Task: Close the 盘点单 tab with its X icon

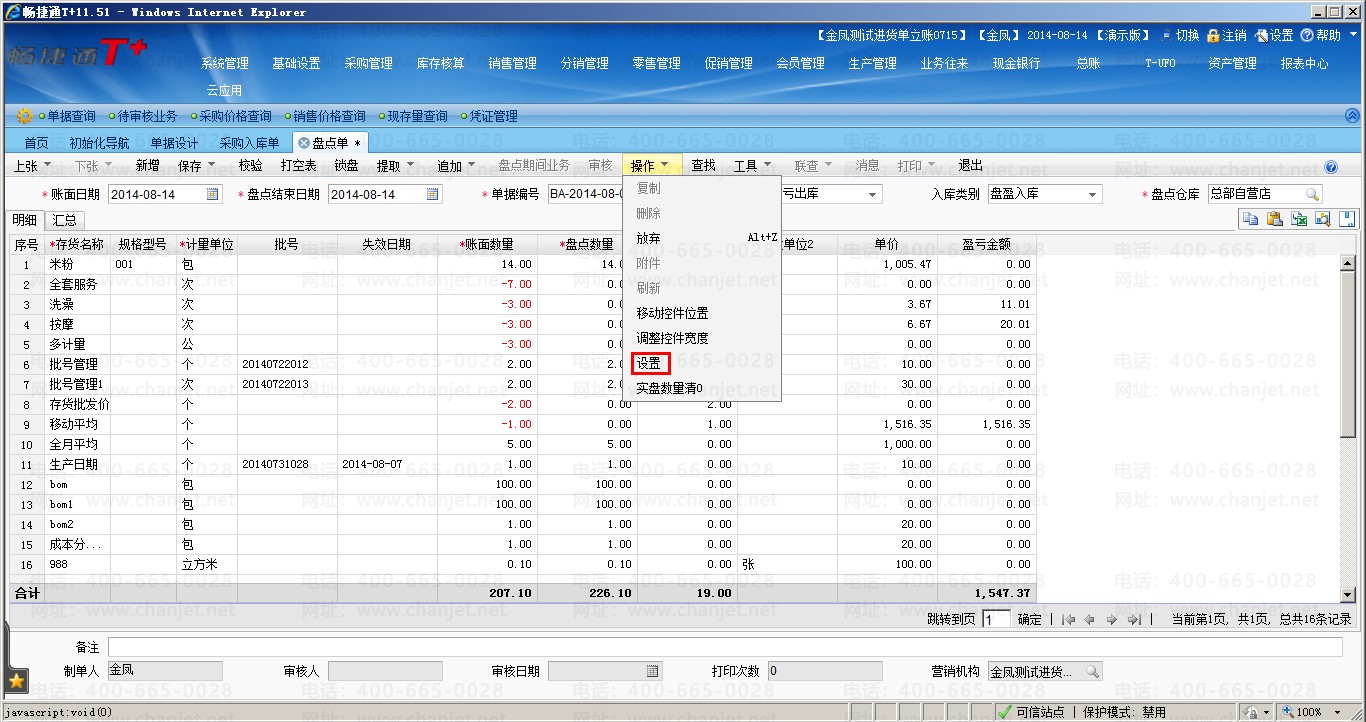Action: pos(304,143)
